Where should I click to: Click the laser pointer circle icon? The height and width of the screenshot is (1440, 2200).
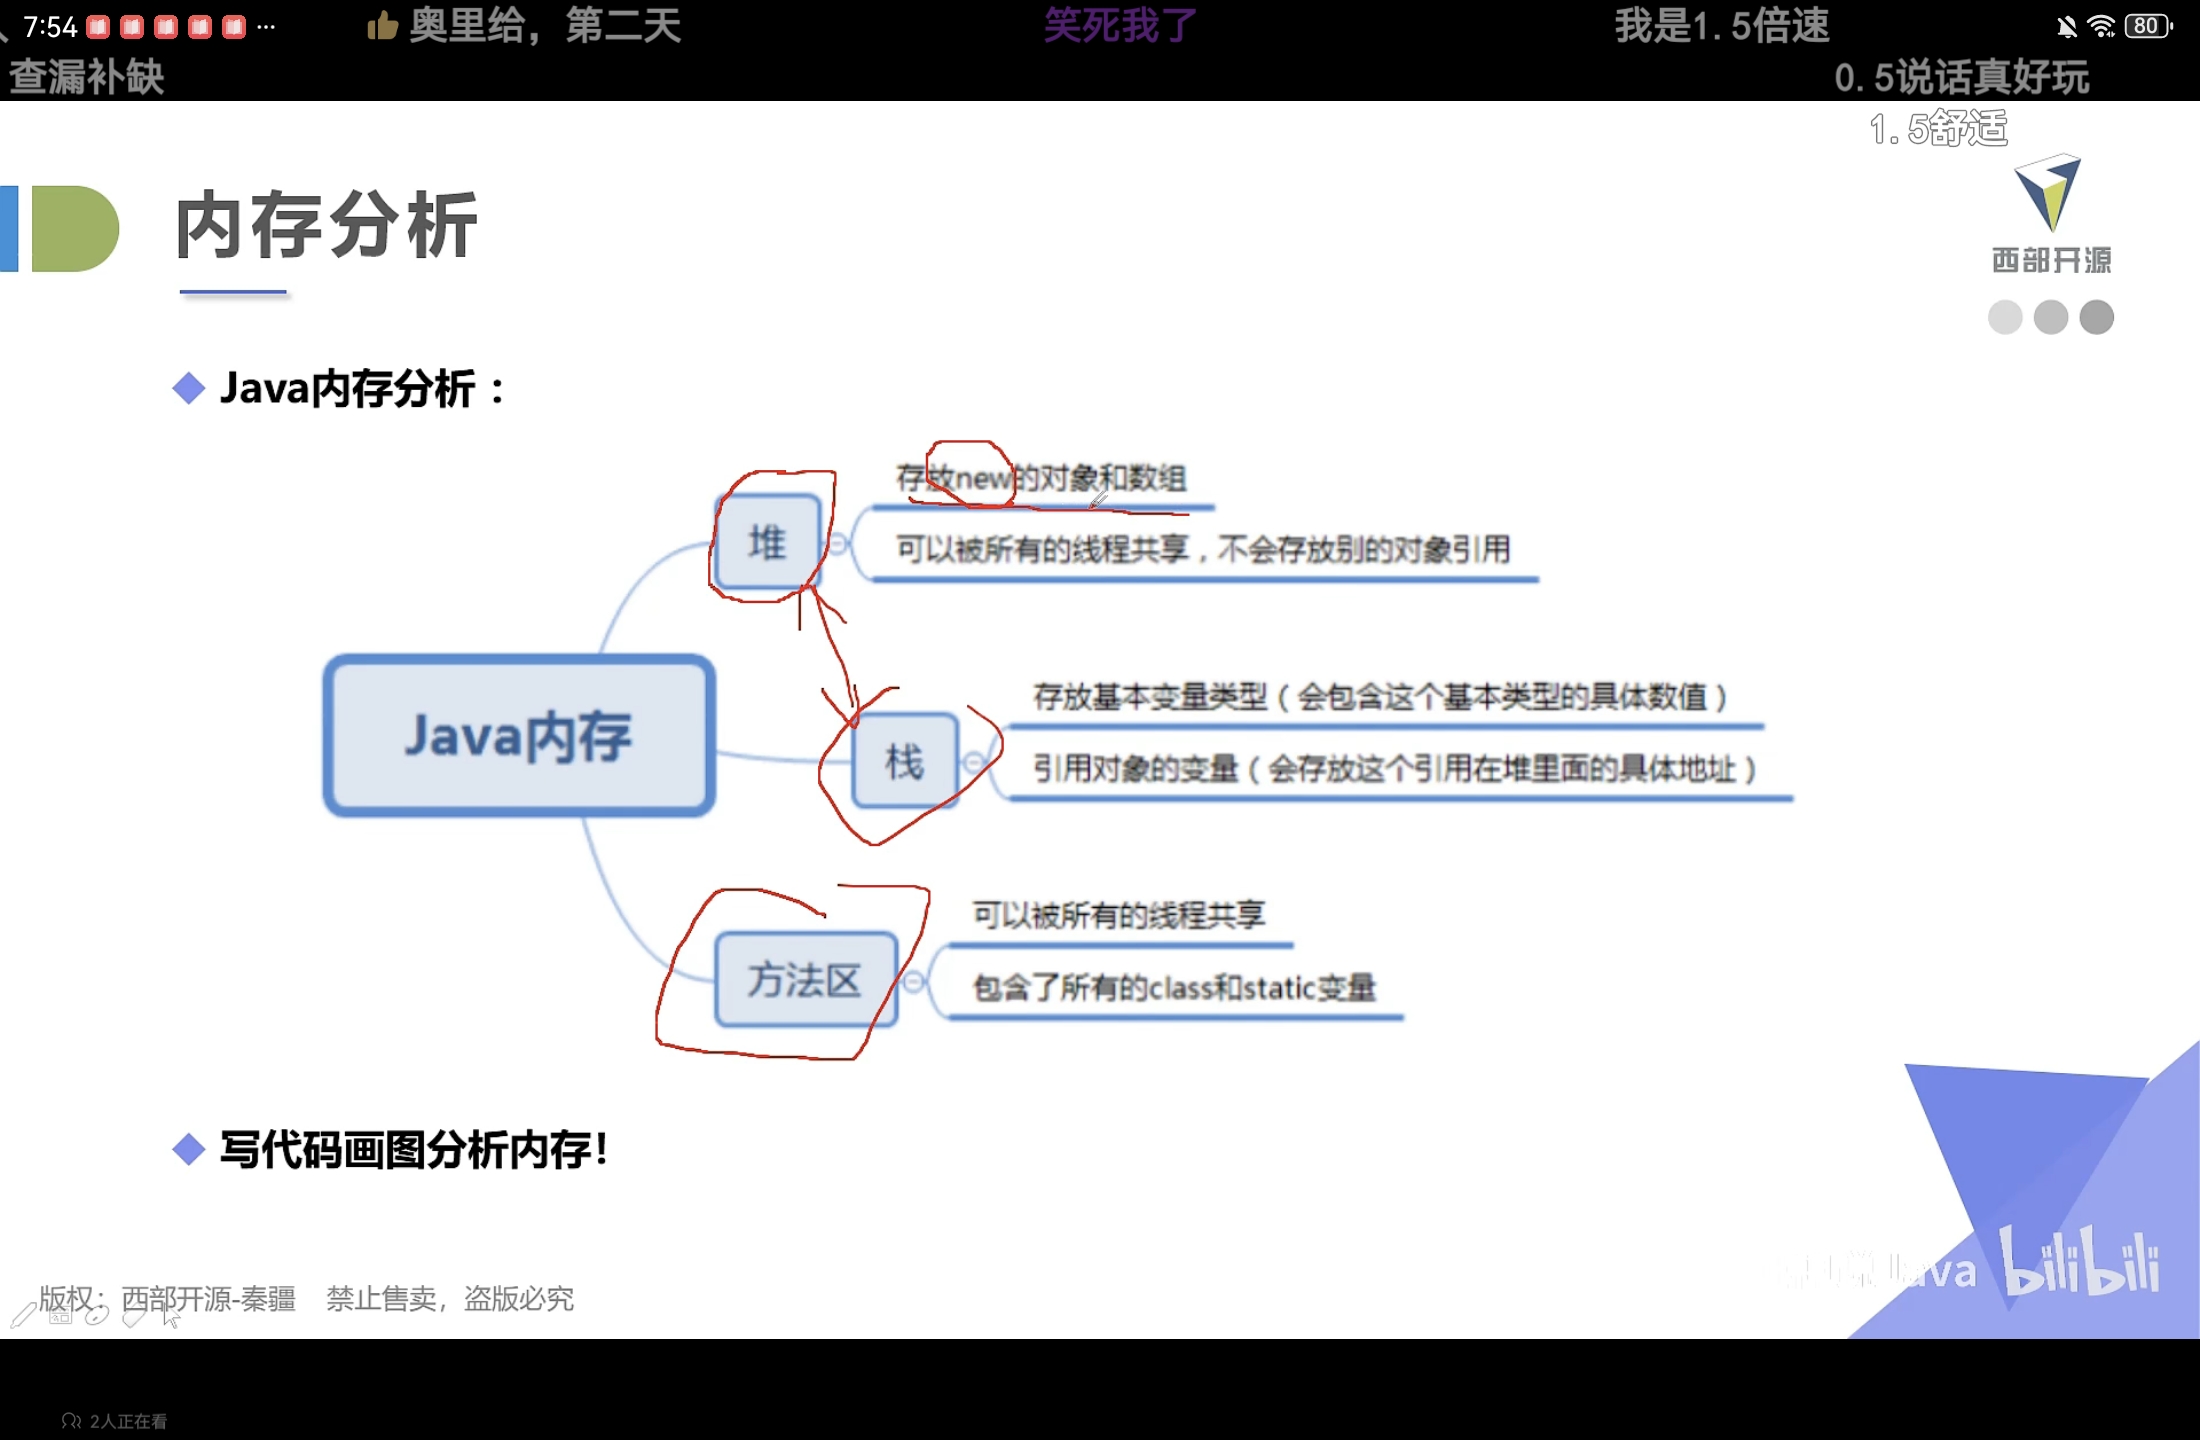(x=97, y=1316)
